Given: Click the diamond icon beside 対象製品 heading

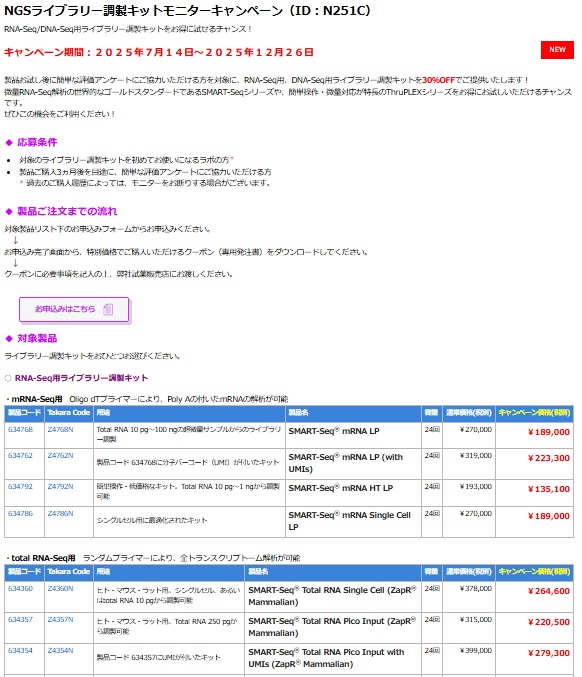Looking at the screenshot, I should pos(9,338).
